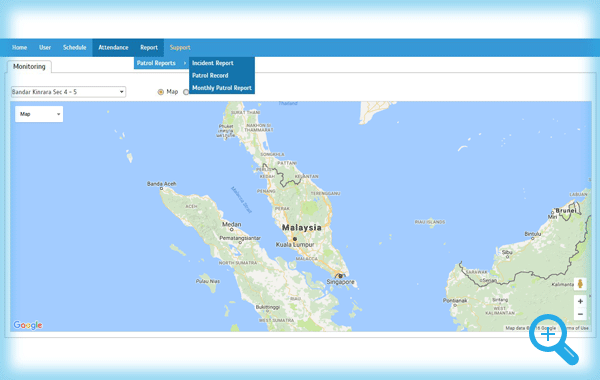Click the Medan city marker
Image resolution: width=600 pixels, height=380 pixels.
pos(232,230)
